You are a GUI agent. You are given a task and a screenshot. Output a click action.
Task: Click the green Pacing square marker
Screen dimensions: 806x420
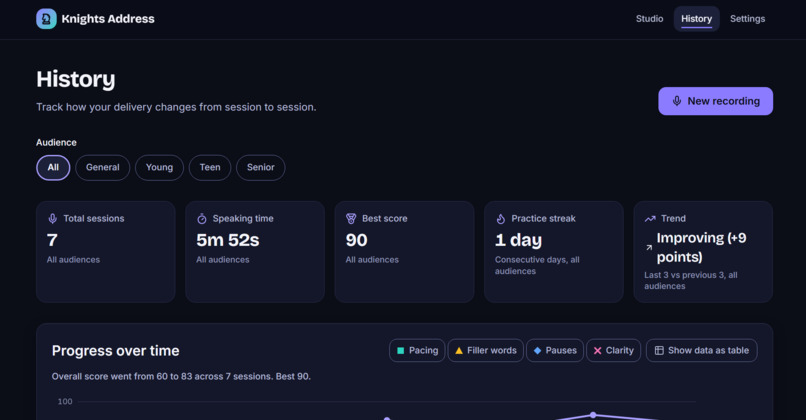(400, 351)
